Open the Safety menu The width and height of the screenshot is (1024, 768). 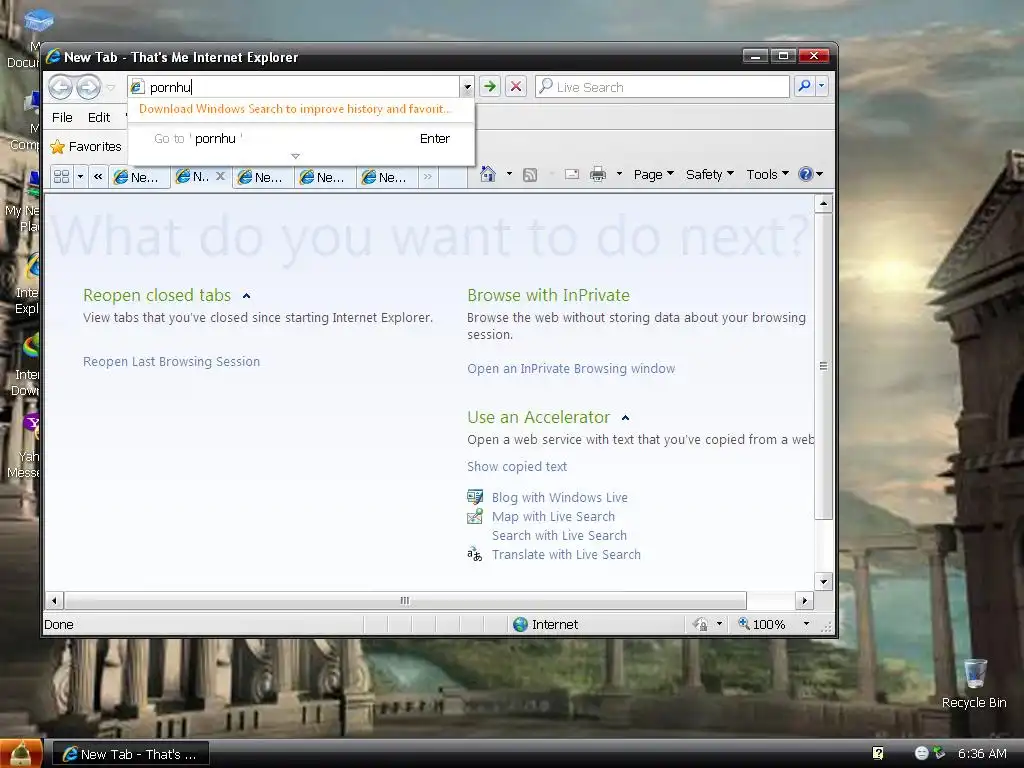pos(710,174)
